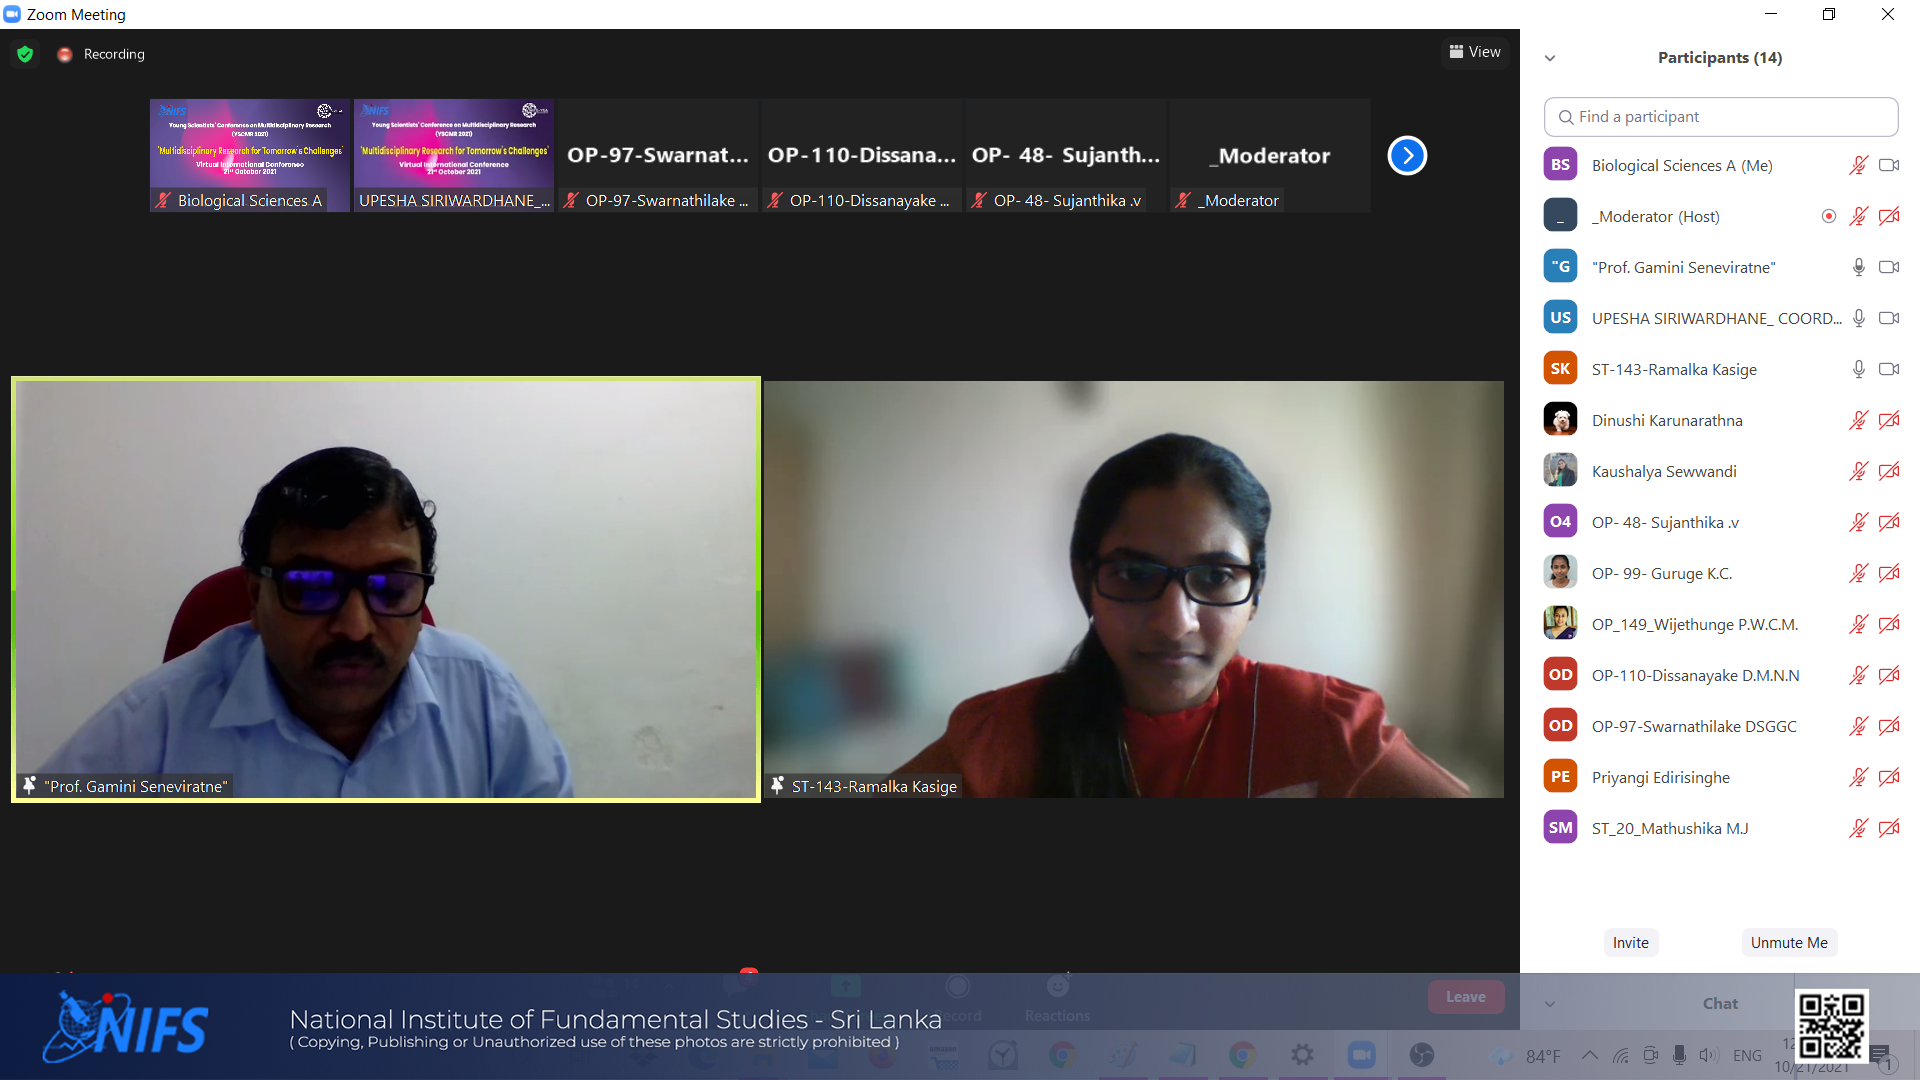Screen dimensions: 1920x1080
Task: Click the Find a participant search box
Action: point(1721,117)
